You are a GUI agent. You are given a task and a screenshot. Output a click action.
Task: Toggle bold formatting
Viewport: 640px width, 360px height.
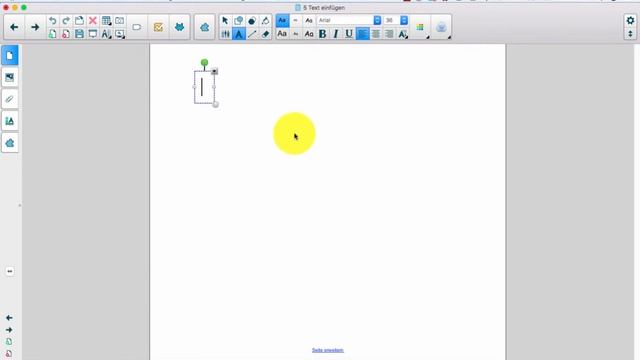[x=322, y=34]
